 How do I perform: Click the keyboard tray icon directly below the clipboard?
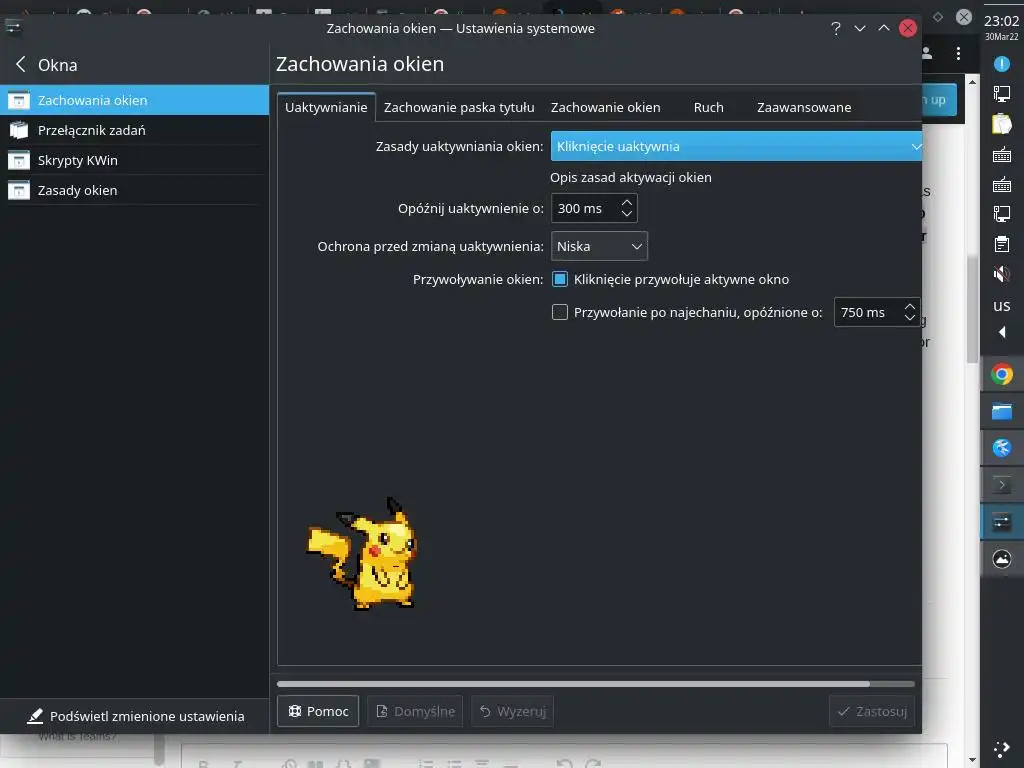pyautogui.click(x=1001, y=155)
